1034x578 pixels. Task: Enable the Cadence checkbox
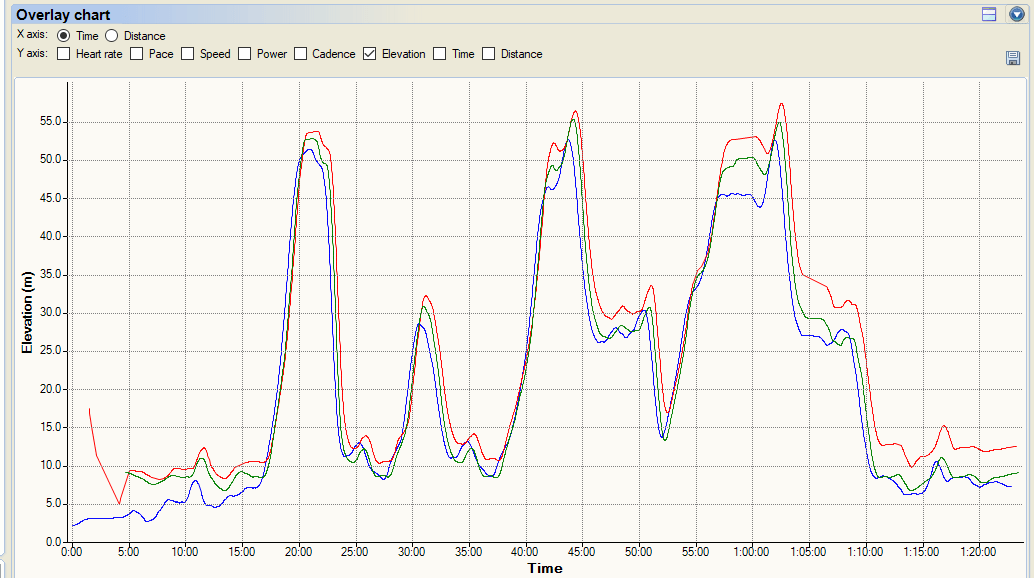click(x=301, y=54)
